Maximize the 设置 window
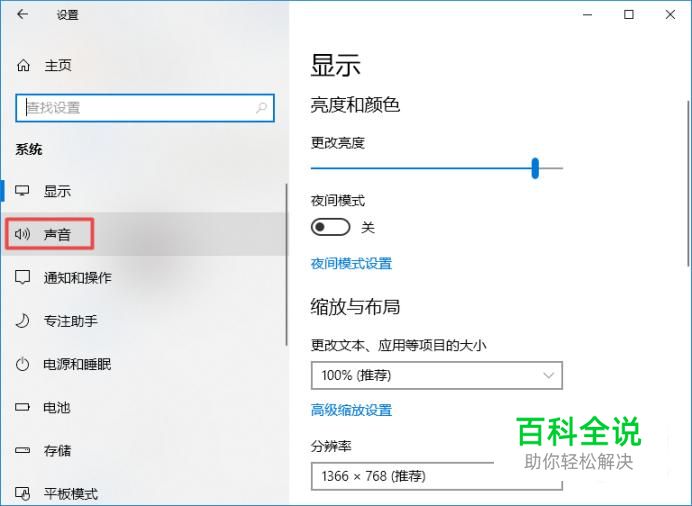692x506 pixels. pyautogui.click(x=629, y=15)
